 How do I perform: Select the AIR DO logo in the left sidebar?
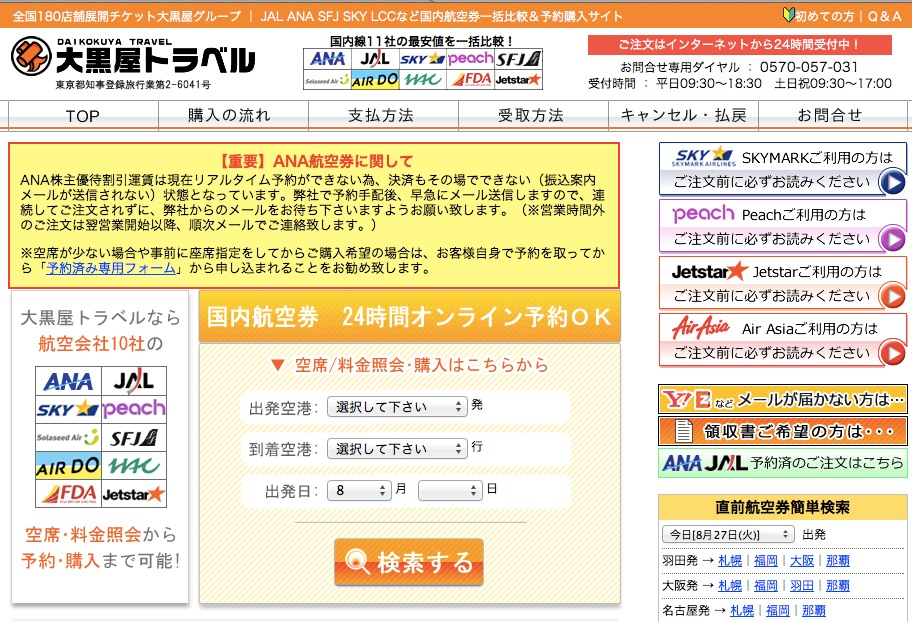point(68,466)
